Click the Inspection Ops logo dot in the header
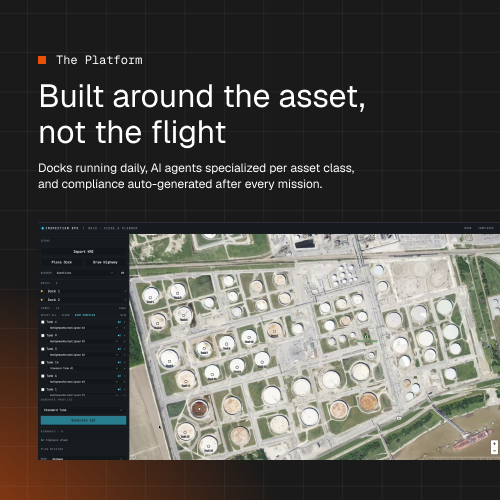500x500 pixels. pyautogui.click(x=42, y=228)
